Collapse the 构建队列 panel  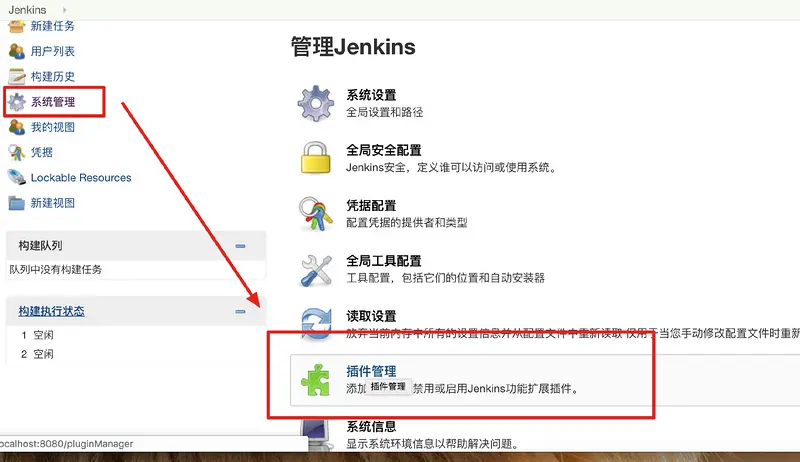click(240, 246)
